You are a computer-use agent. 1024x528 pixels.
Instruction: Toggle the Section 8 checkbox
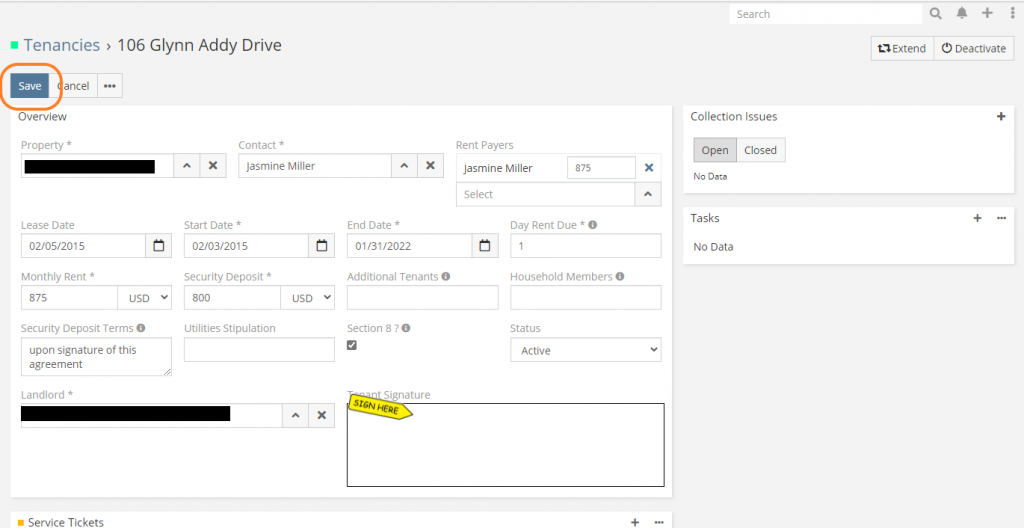pos(352,345)
